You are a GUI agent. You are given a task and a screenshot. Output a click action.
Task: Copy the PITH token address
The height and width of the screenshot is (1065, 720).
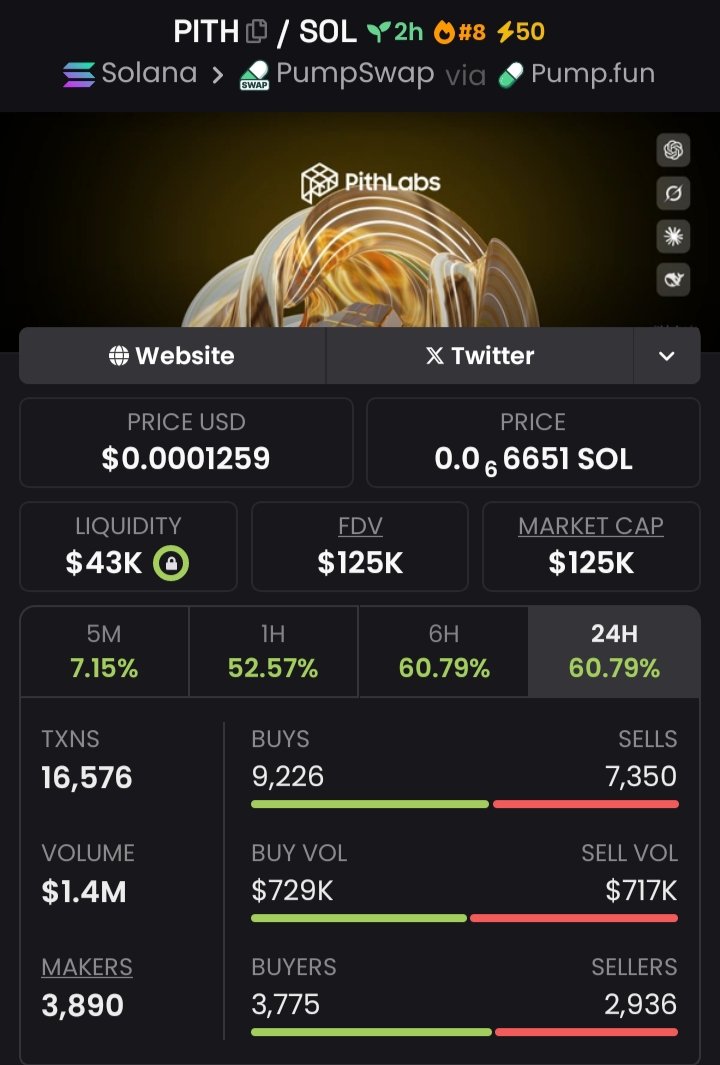[x=257, y=32]
